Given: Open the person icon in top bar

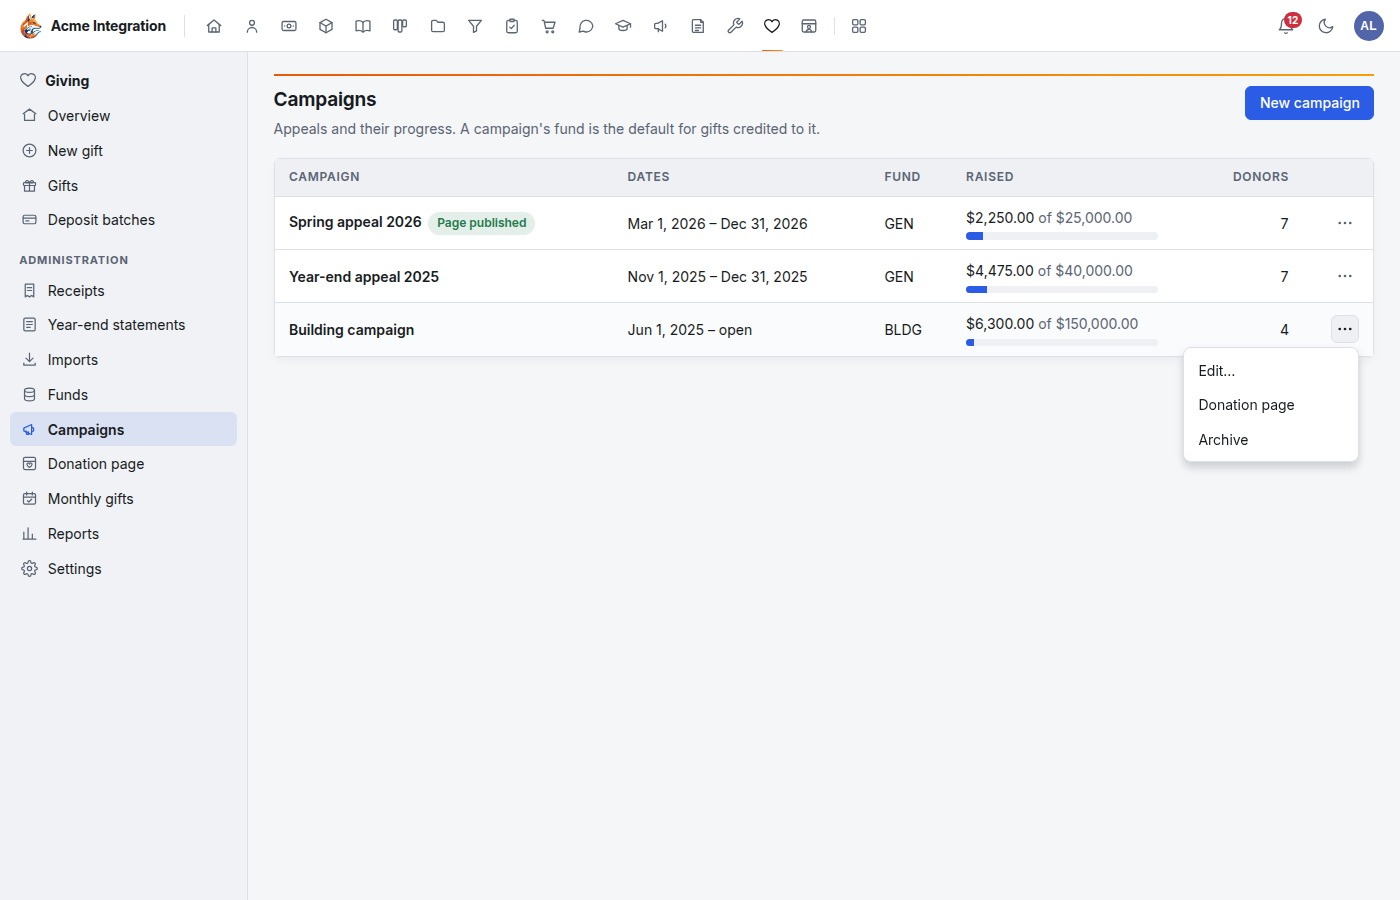Looking at the screenshot, I should click(252, 26).
